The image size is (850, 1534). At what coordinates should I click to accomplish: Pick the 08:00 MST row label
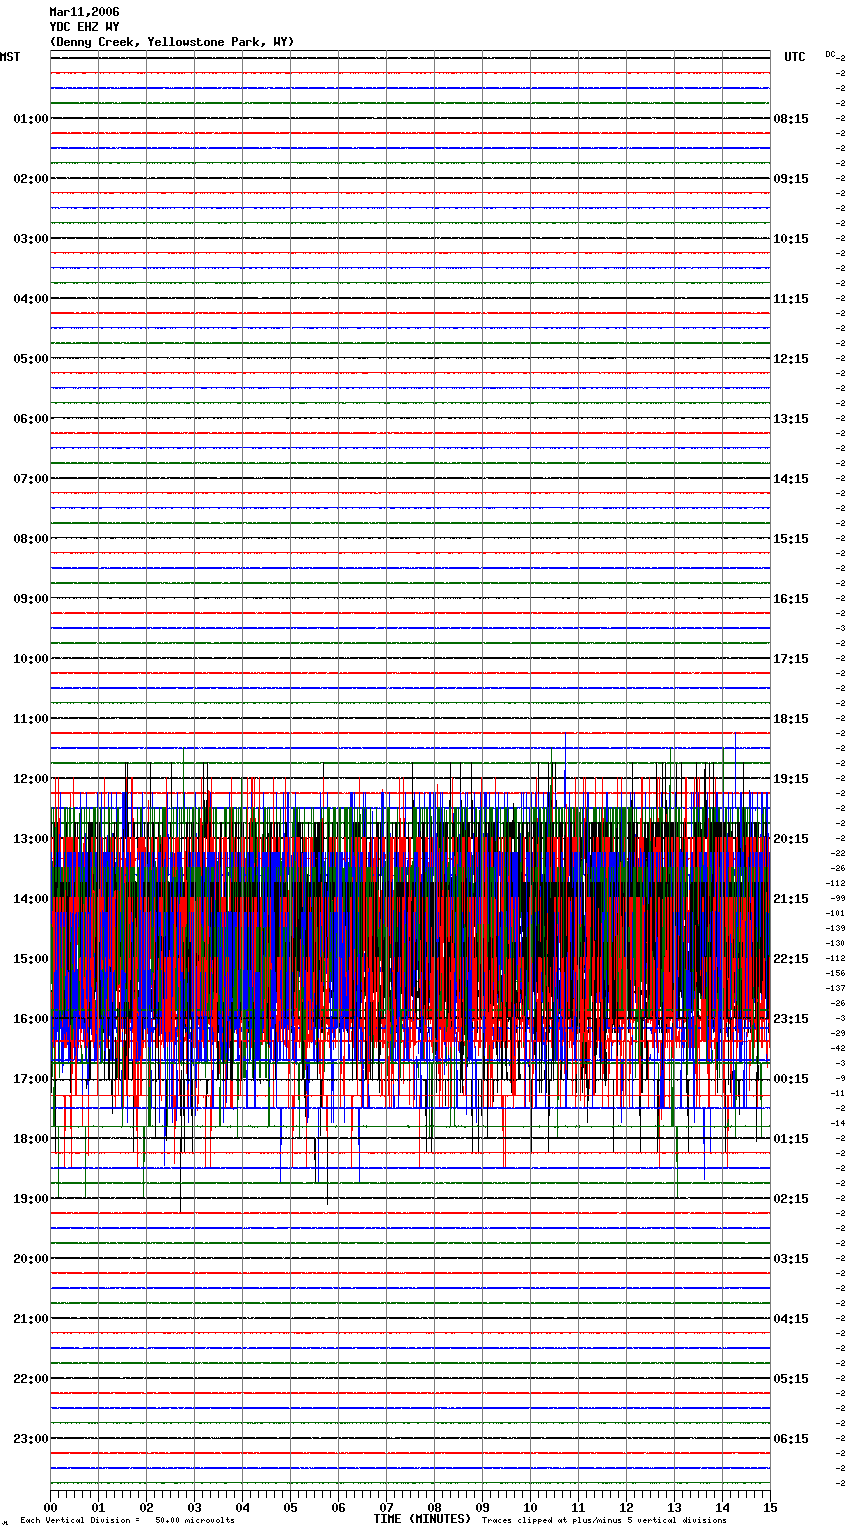click(31, 539)
